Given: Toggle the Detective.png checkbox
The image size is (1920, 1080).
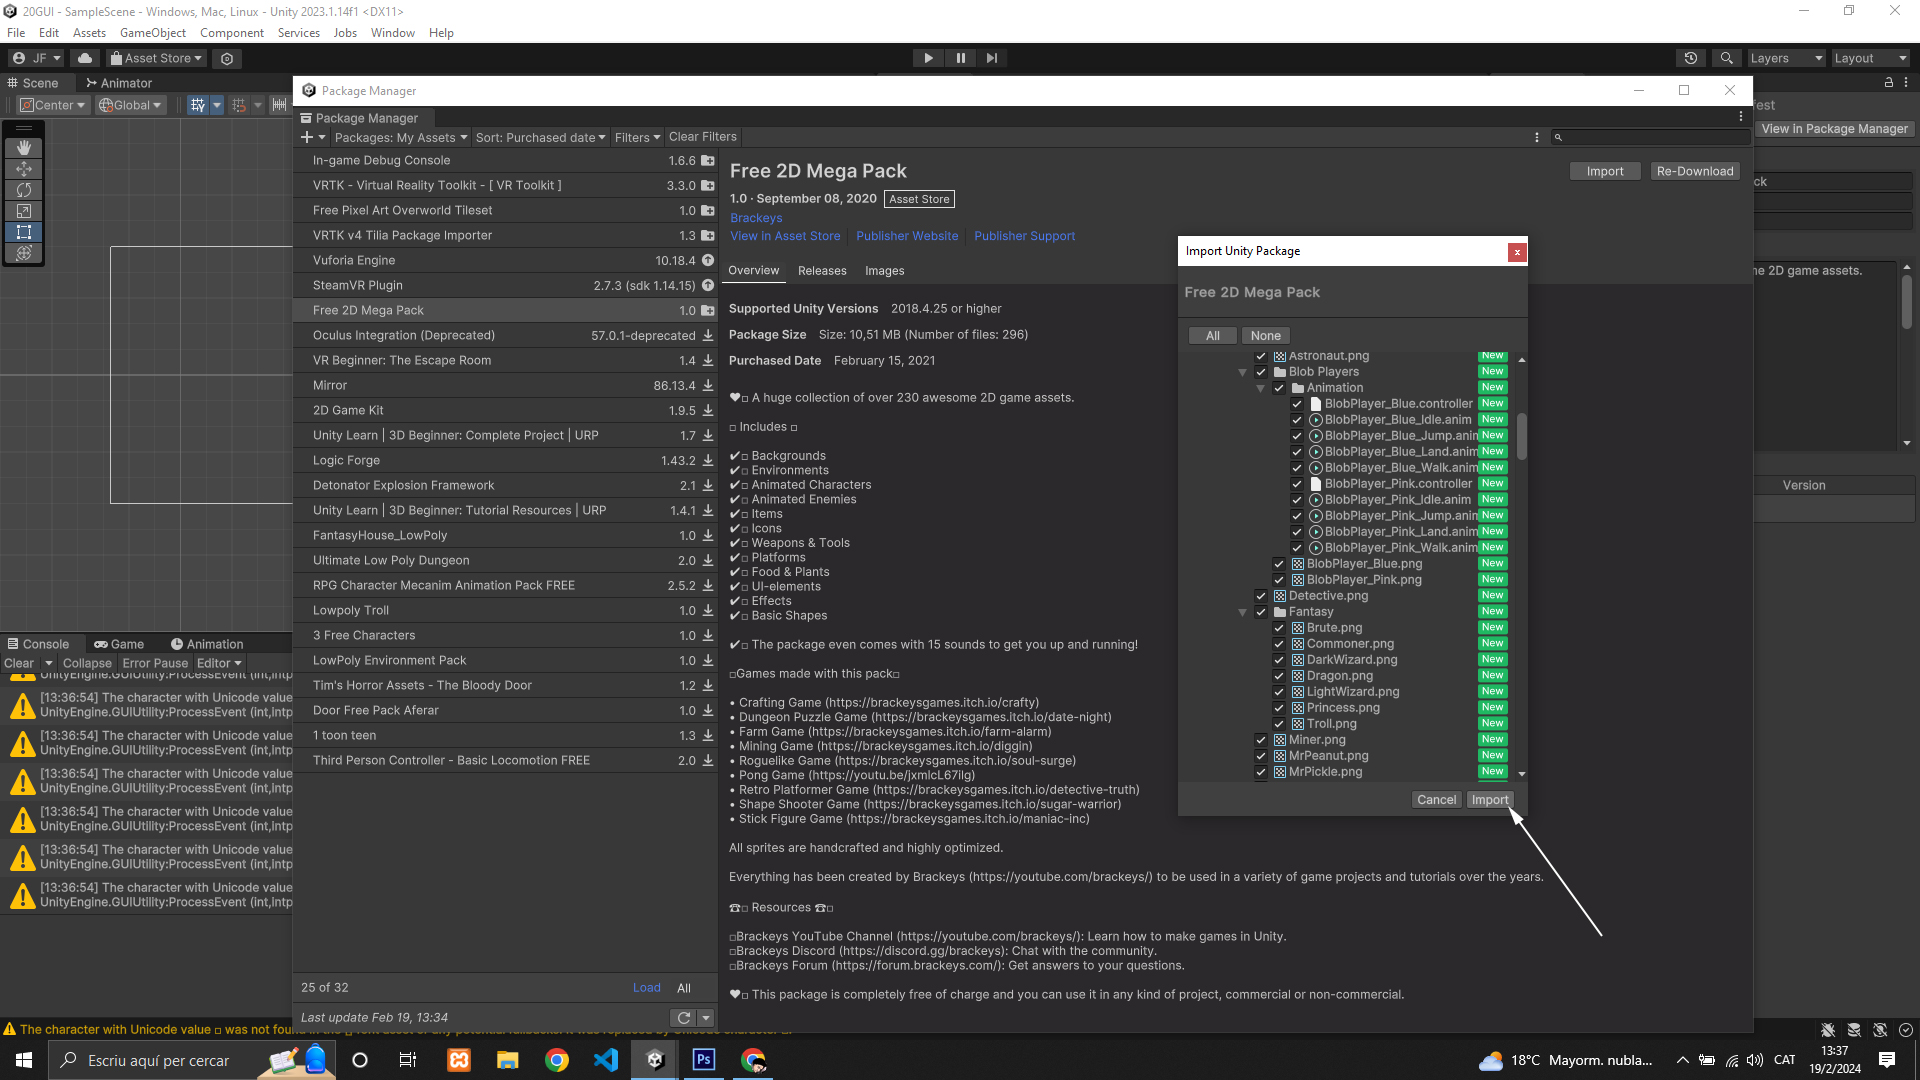Looking at the screenshot, I should (x=1261, y=596).
